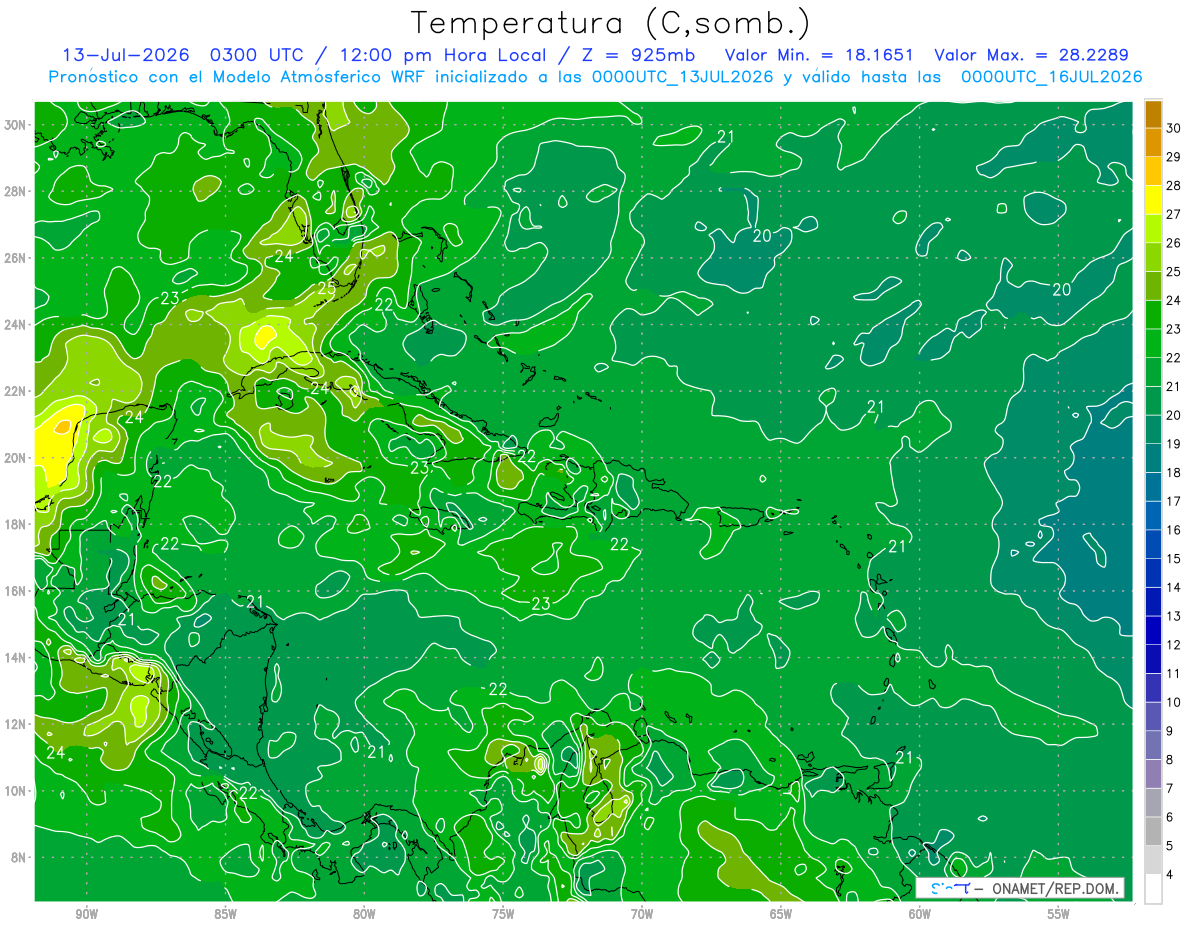This screenshot has height=927, width=1200.
Task: Click the lime colorbar segment between 26 and 27
Action: point(1153,228)
